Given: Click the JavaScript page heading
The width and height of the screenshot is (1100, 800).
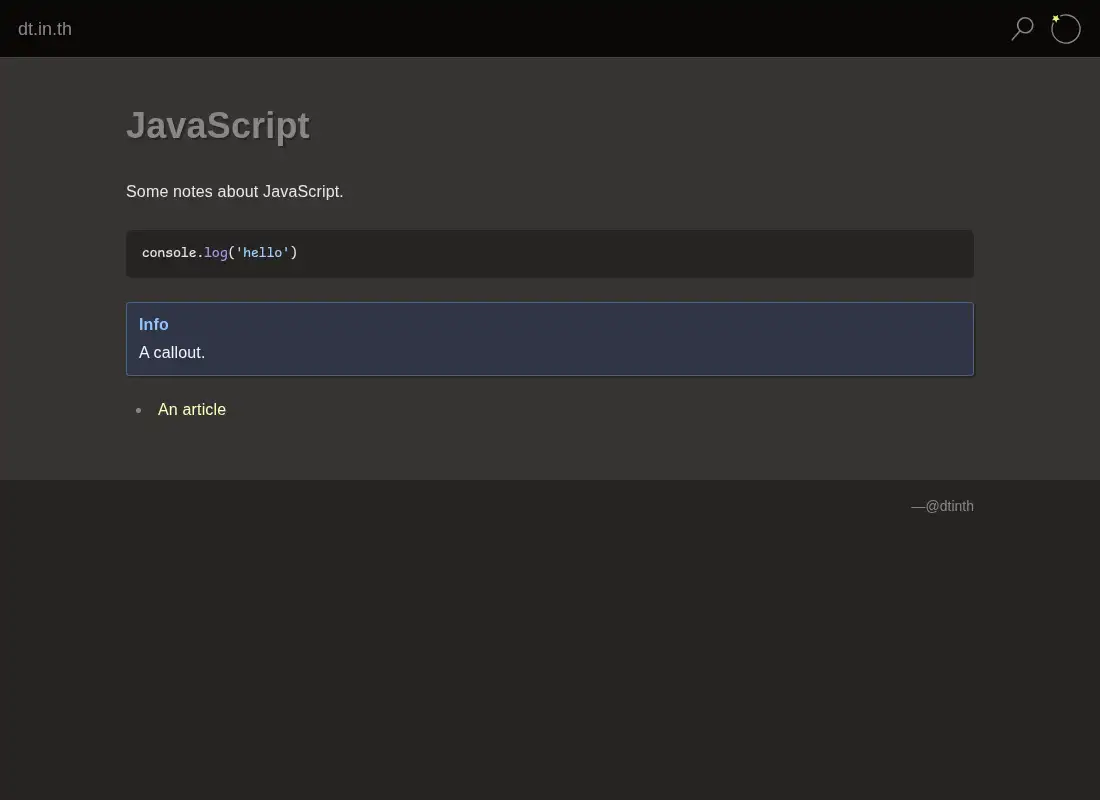Looking at the screenshot, I should coord(217,126).
